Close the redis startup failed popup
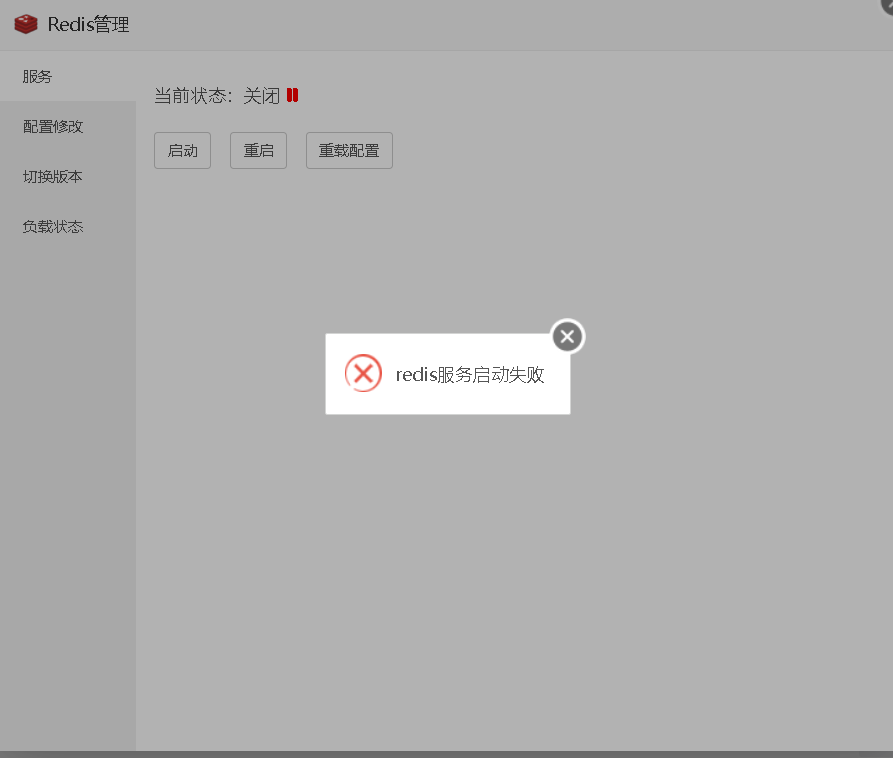Image resolution: width=893 pixels, height=758 pixels. 567,337
